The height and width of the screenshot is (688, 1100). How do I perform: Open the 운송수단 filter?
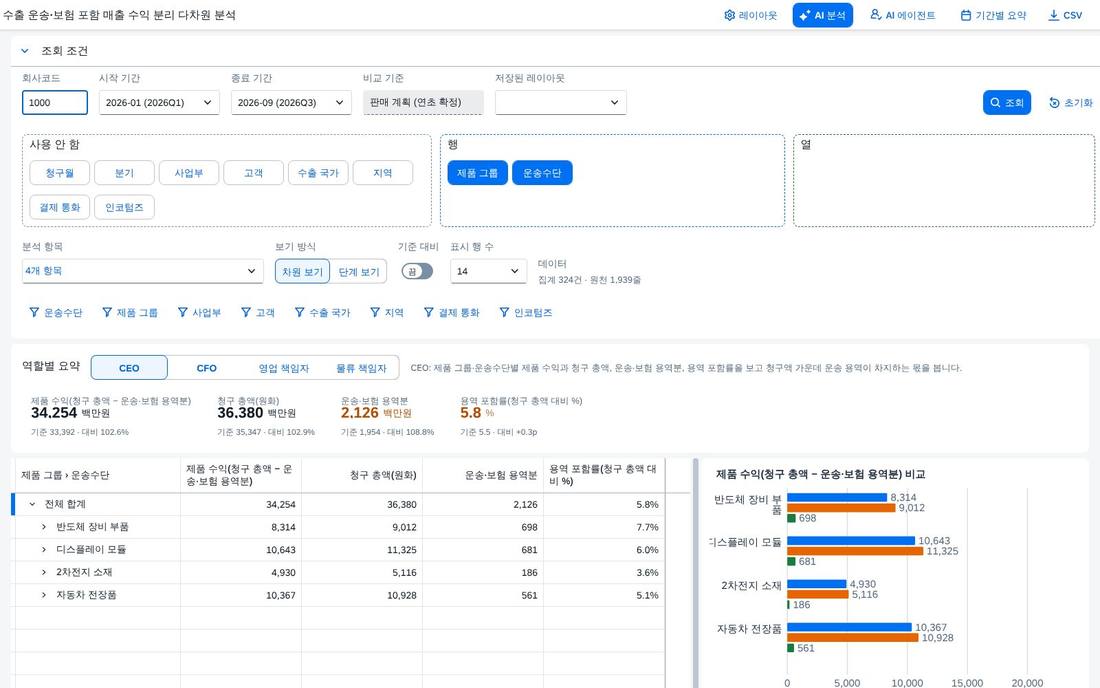click(55, 313)
